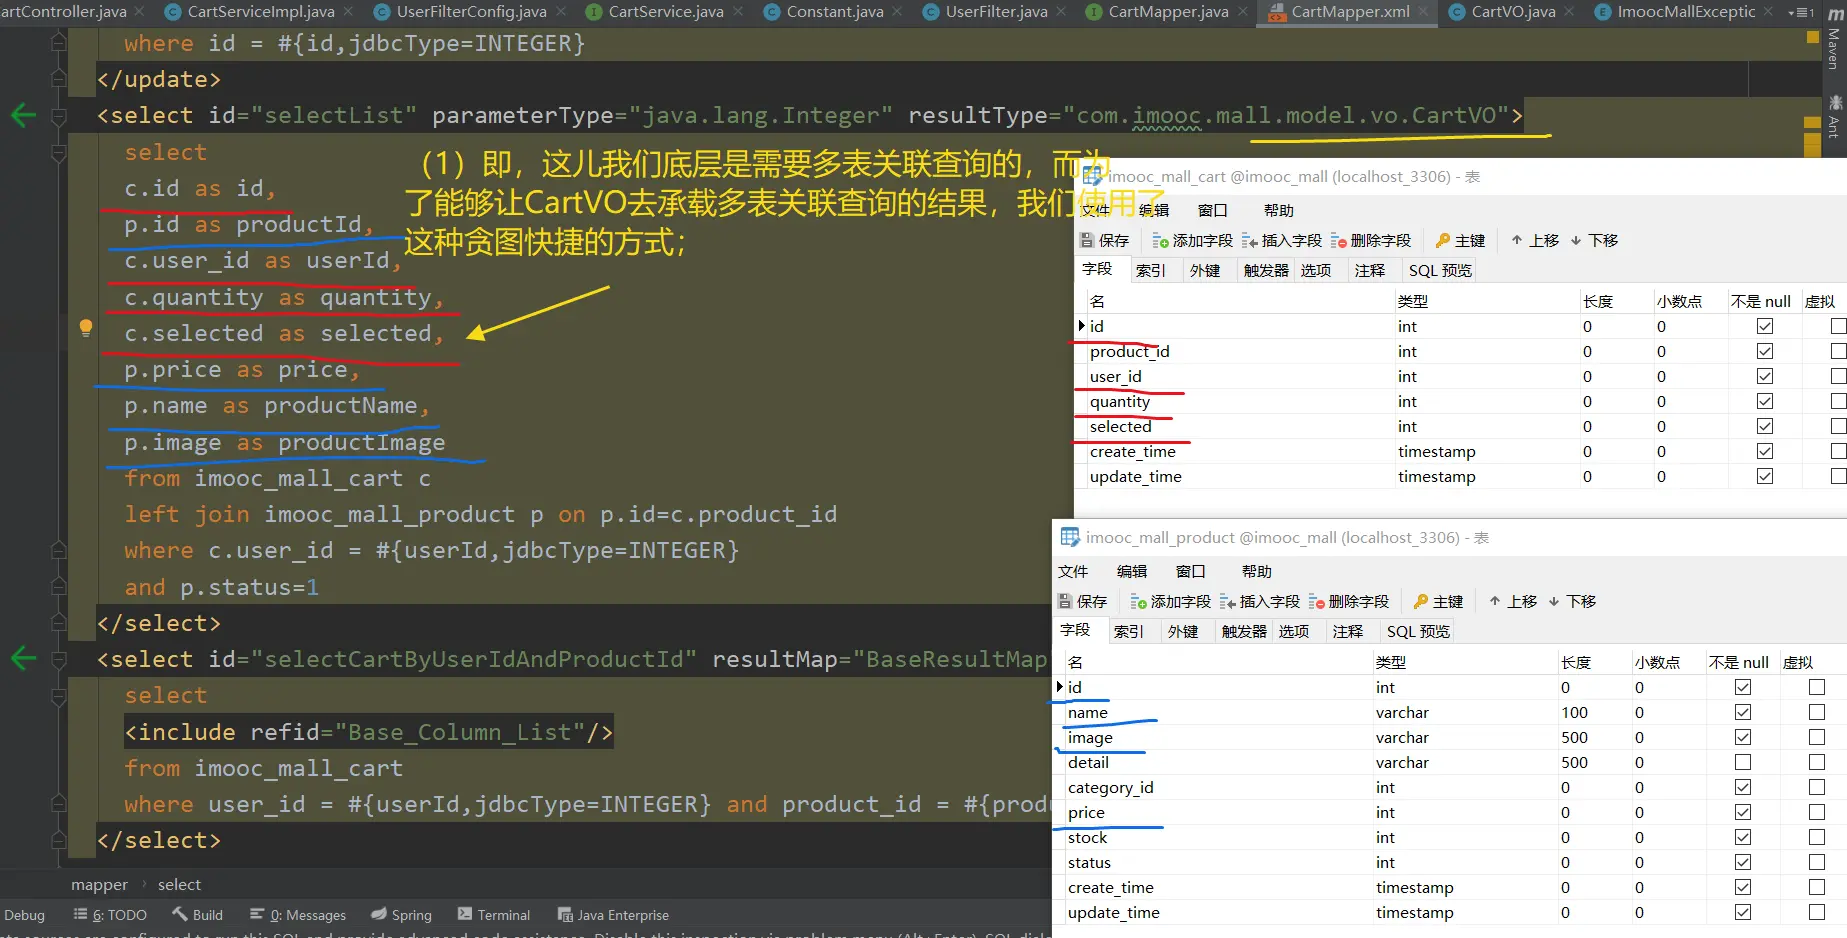Click the green navigation arrow beside selectList
The image size is (1847, 938).
point(23,115)
